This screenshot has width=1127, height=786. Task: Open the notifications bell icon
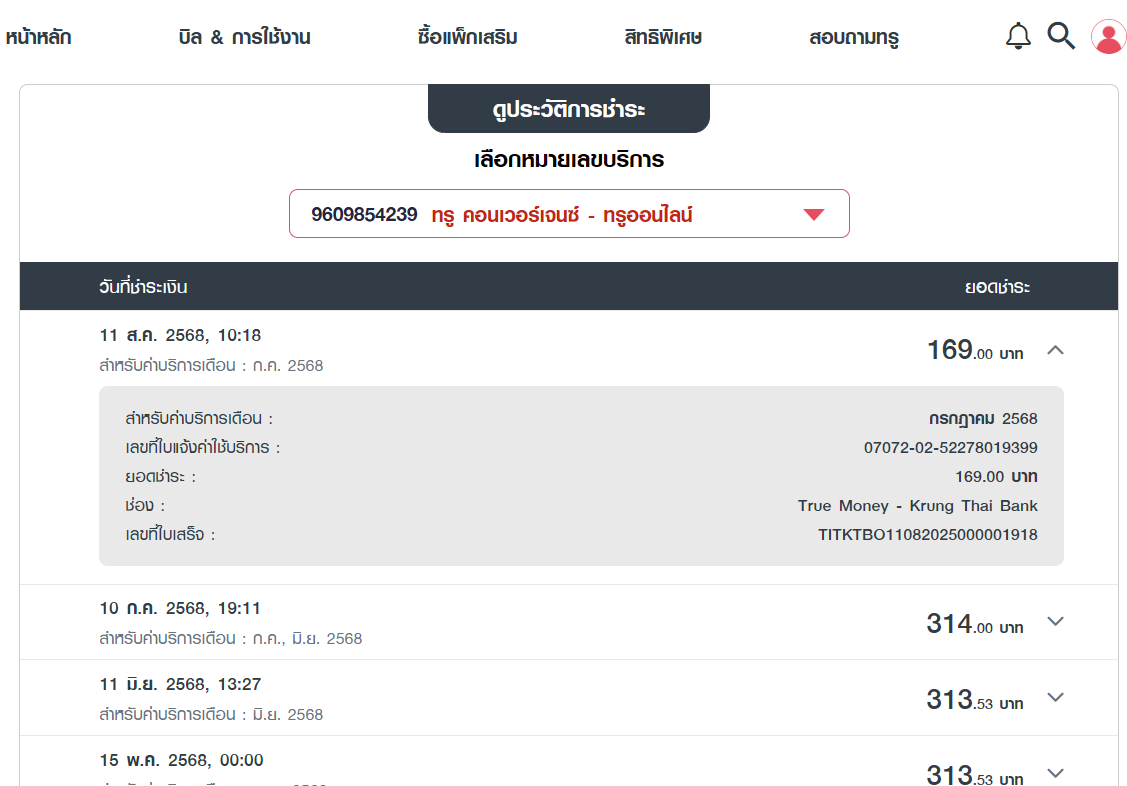(x=1018, y=35)
